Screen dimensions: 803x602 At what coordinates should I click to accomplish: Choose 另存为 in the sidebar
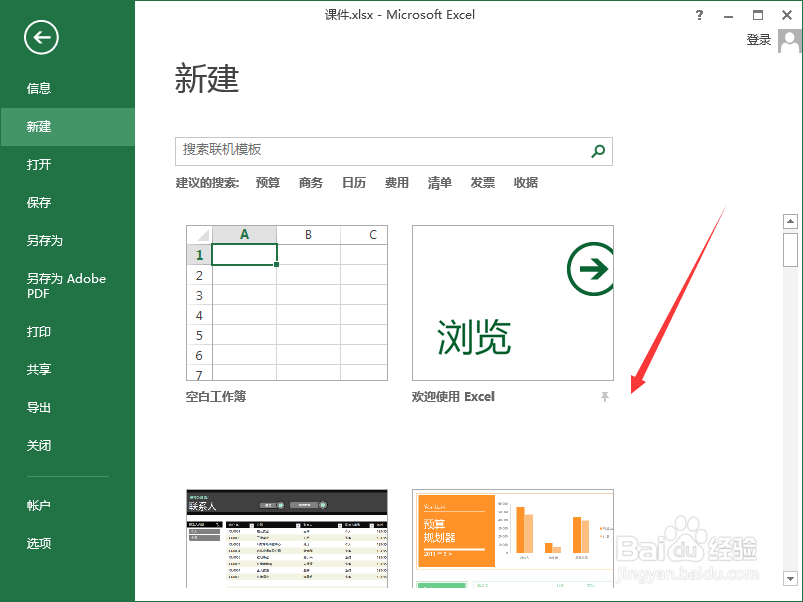pyautogui.click(x=45, y=240)
